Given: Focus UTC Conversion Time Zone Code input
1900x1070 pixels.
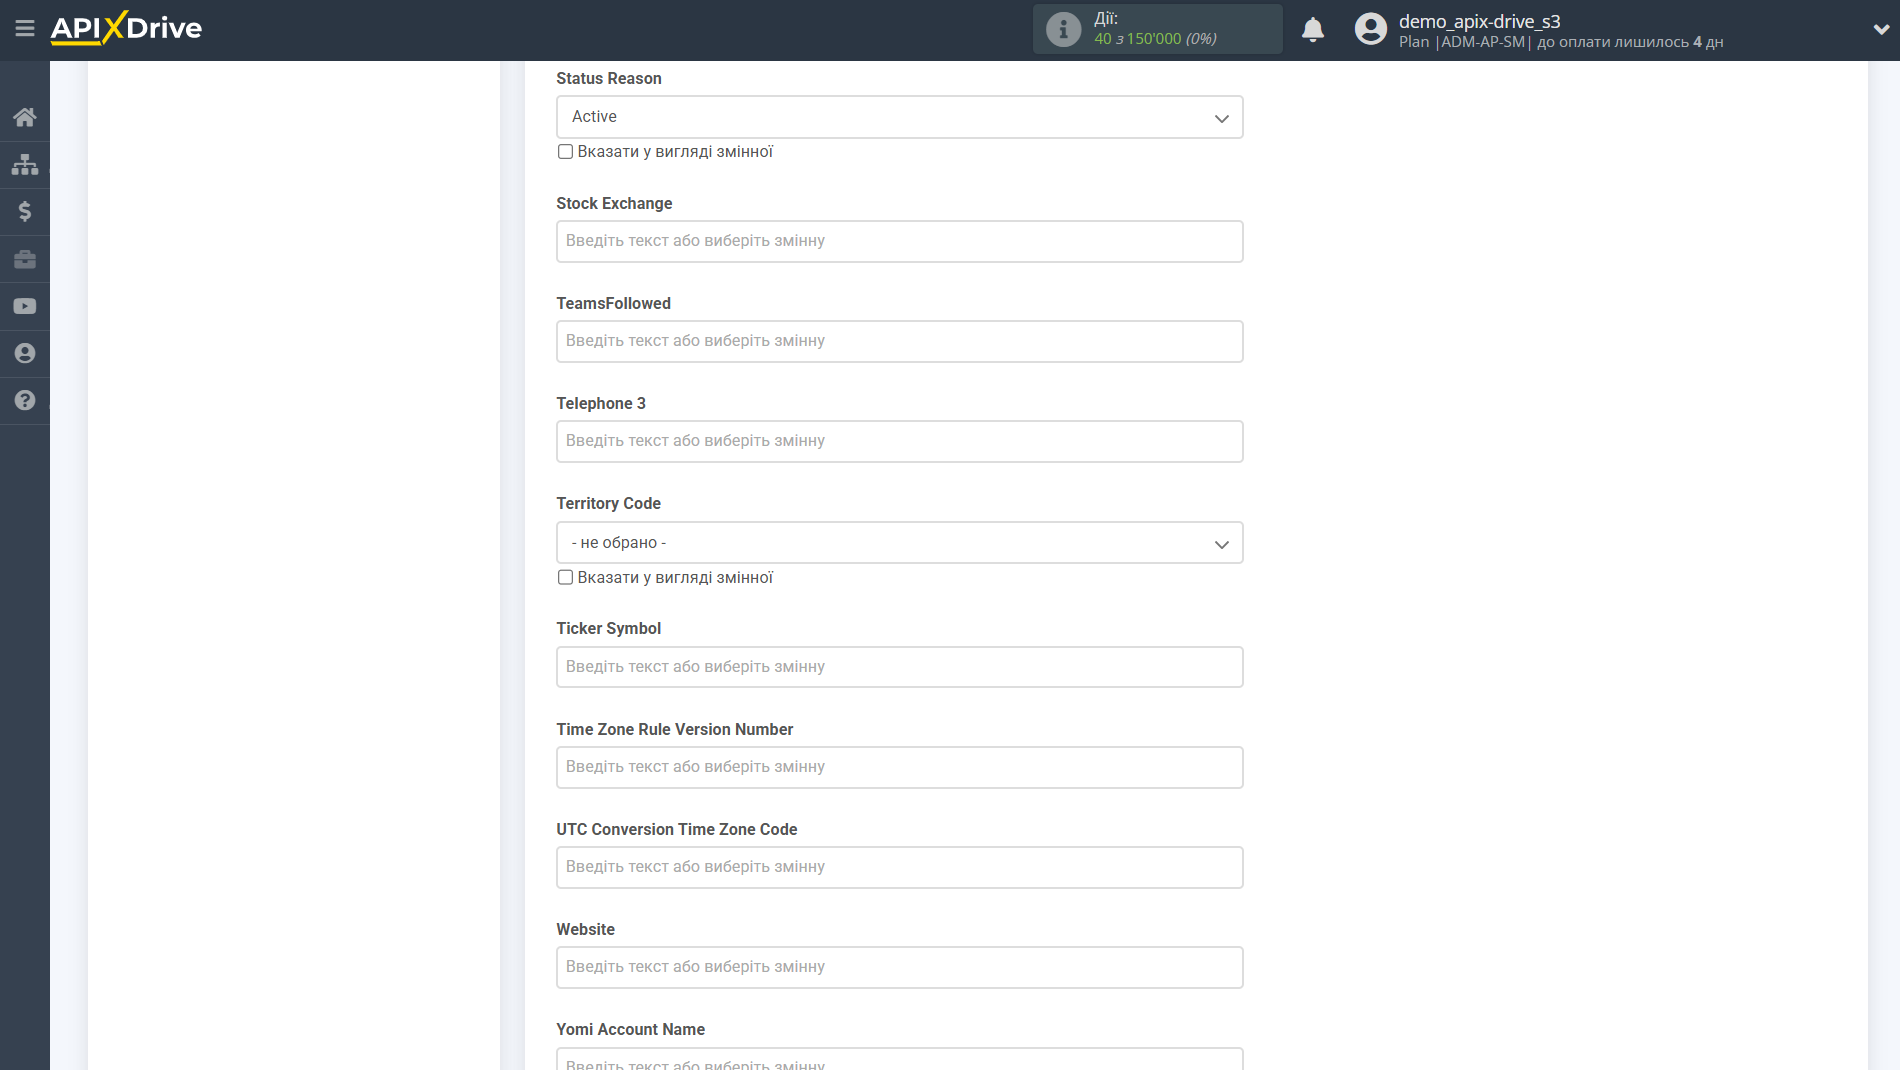Looking at the screenshot, I should [899, 867].
